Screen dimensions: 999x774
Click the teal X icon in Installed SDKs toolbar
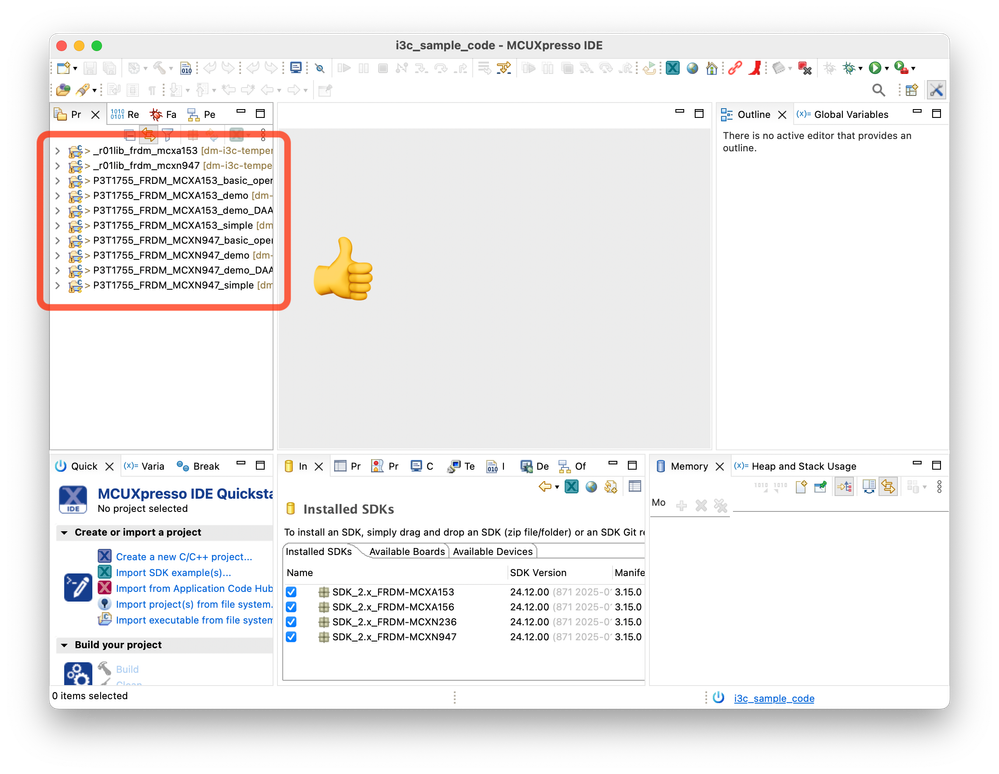572,487
